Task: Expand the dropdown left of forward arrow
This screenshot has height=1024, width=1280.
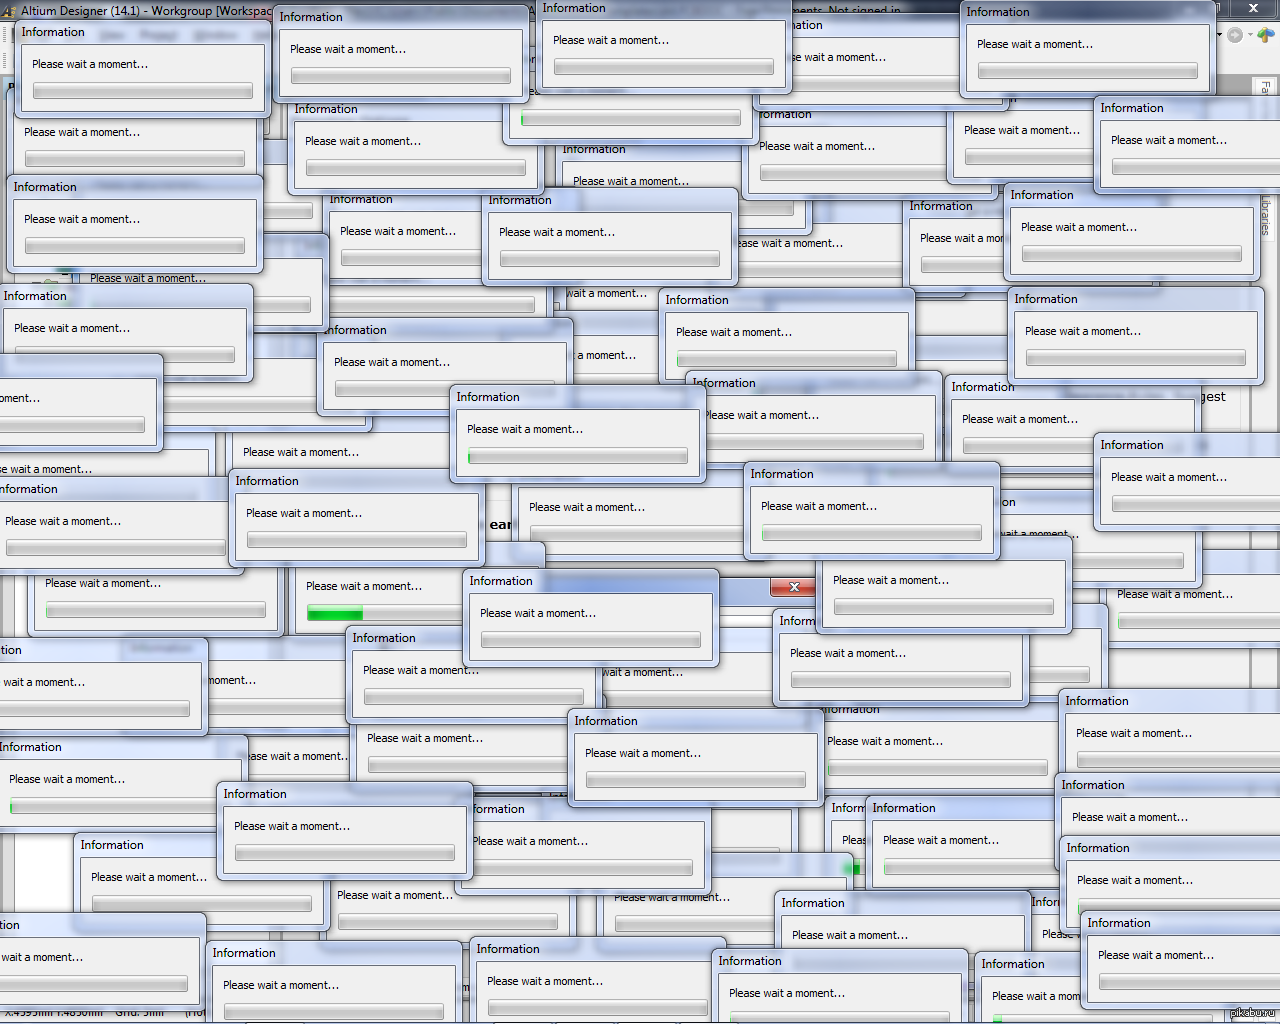Action: point(1220,35)
